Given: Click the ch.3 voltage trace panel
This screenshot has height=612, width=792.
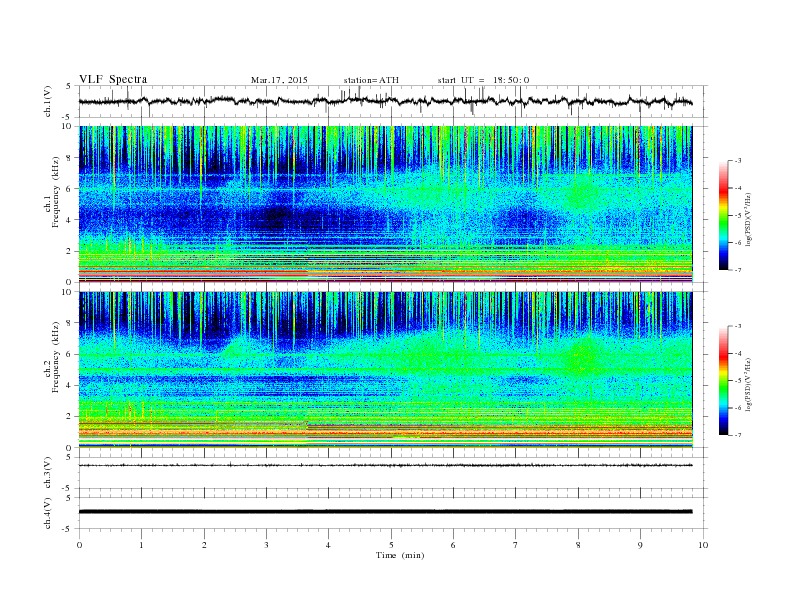Looking at the screenshot, I should [392, 473].
